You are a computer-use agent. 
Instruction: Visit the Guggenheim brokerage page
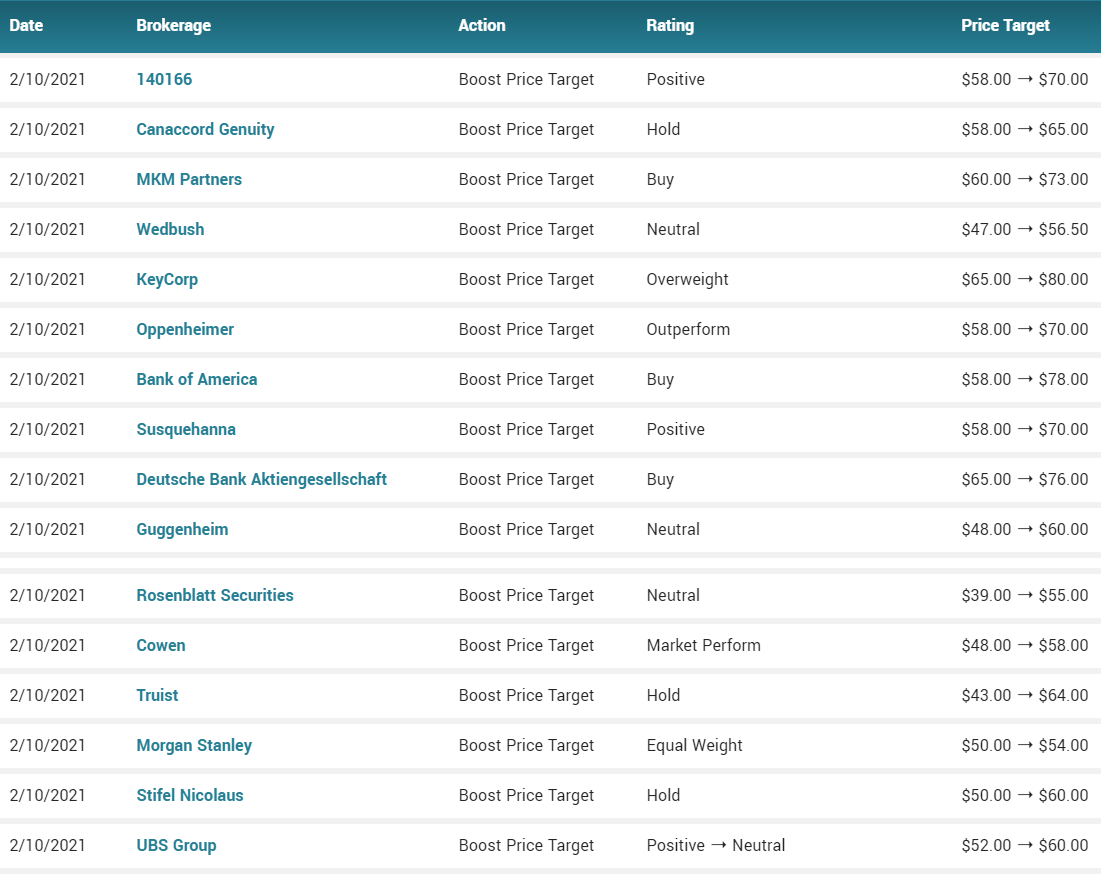pos(182,529)
